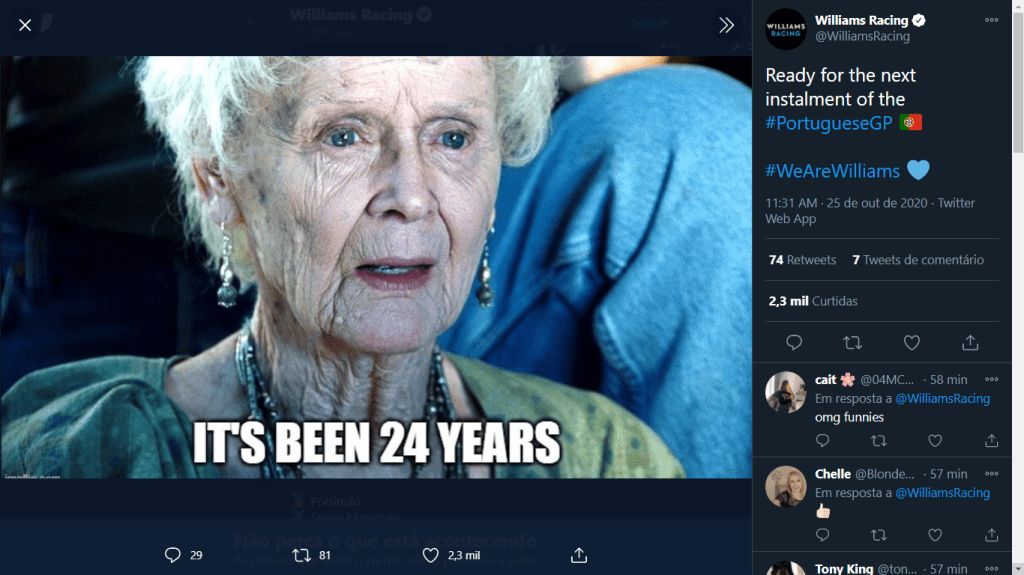The height and width of the screenshot is (575, 1024).
Task: Like the Williams Racing tweet in sidebar
Action: 911,342
